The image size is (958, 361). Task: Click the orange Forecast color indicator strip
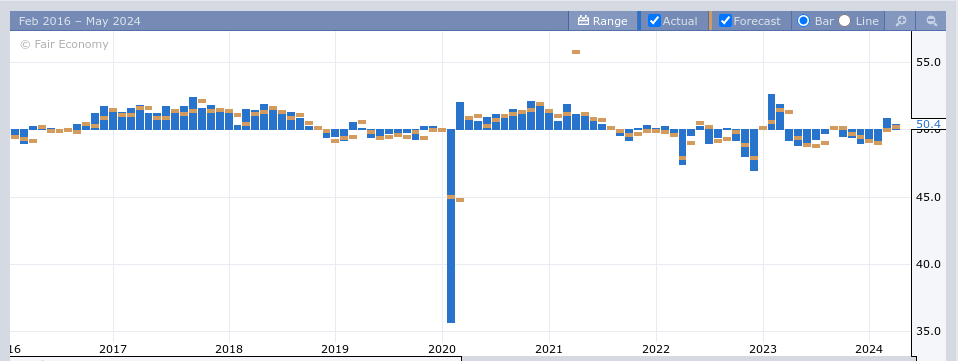coord(711,21)
